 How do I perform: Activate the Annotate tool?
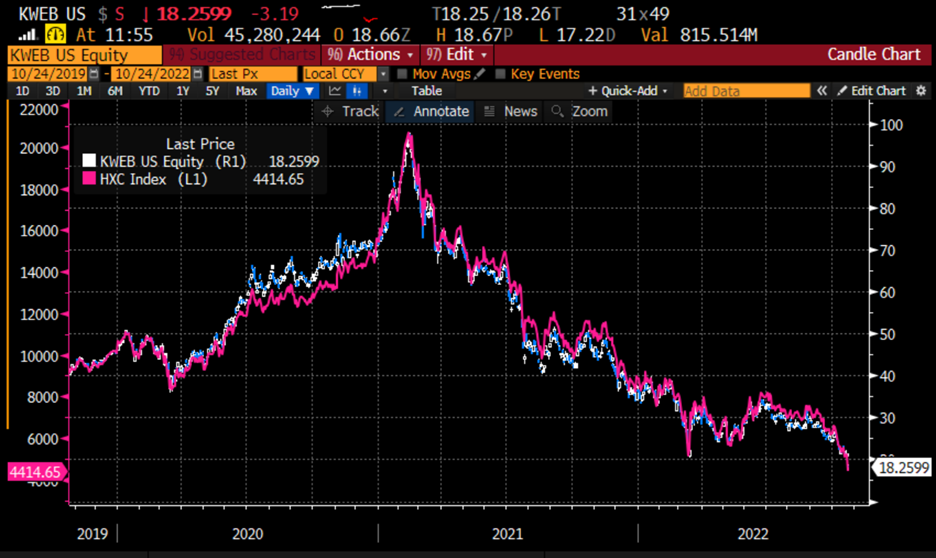[x=430, y=112]
